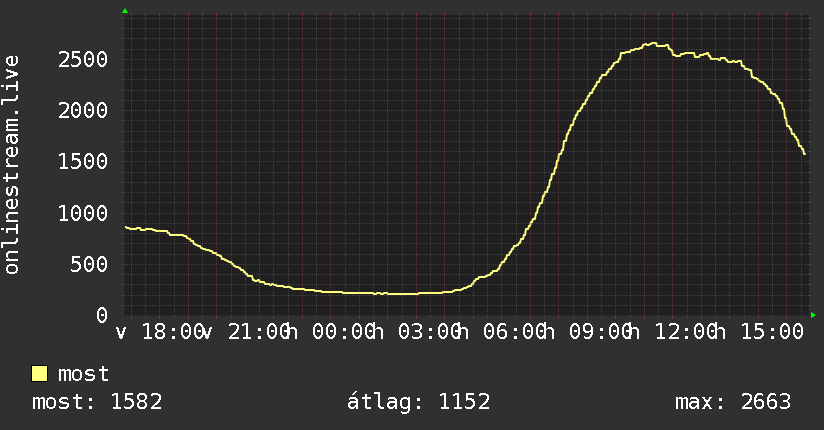Click the green arrow at the X axis end
This screenshot has width=824, height=430.
(813, 315)
